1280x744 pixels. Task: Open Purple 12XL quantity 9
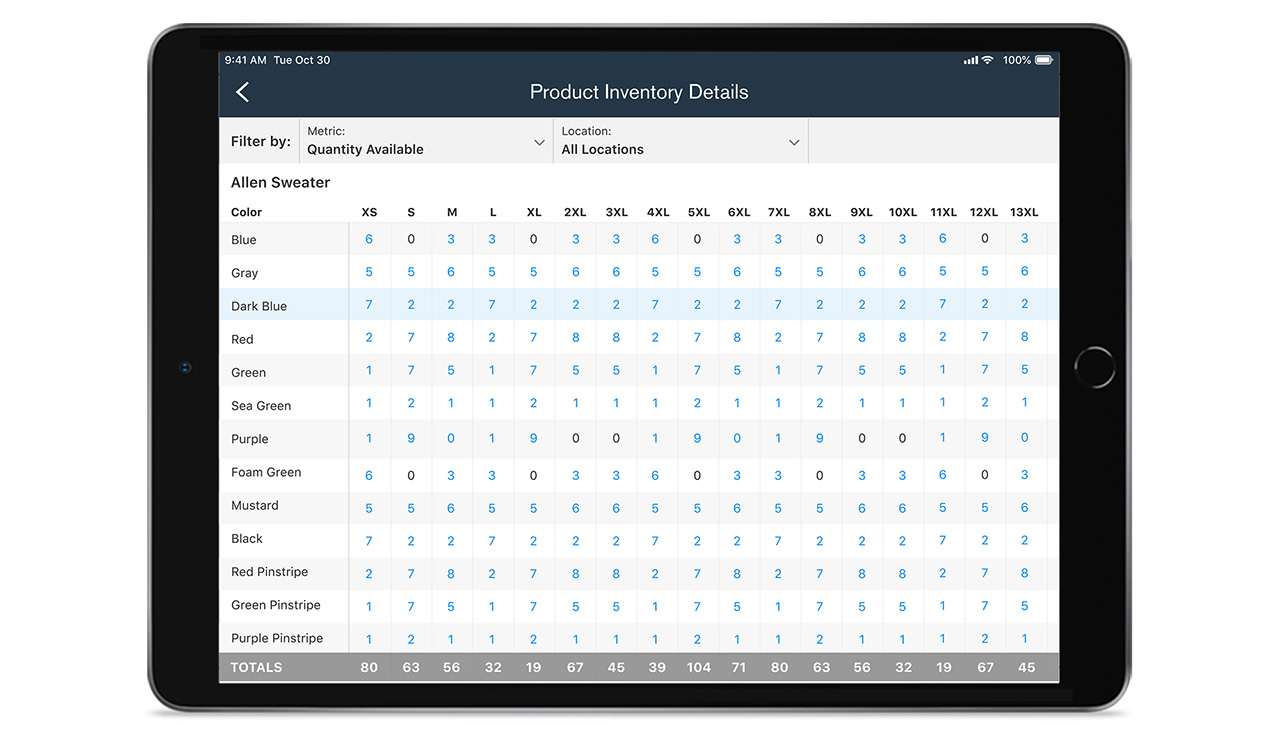(x=985, y=438)
